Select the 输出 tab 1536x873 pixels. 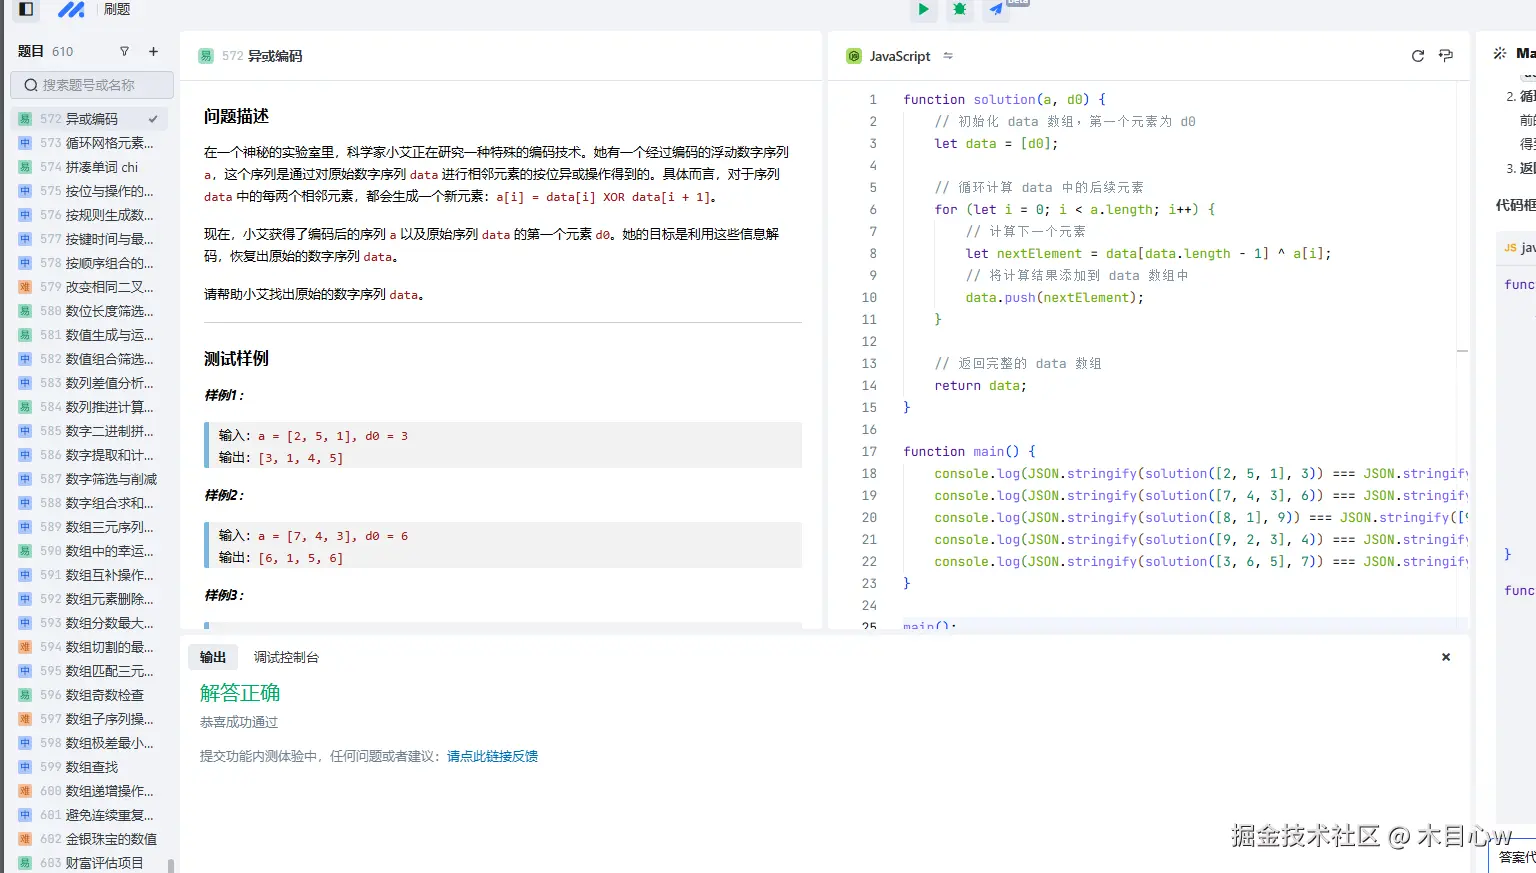(x=212, y=657)
